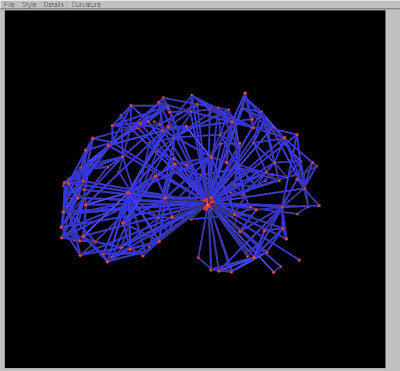Open the Details menu
Viewport: 400px width, 371px height.
(53, 5)
